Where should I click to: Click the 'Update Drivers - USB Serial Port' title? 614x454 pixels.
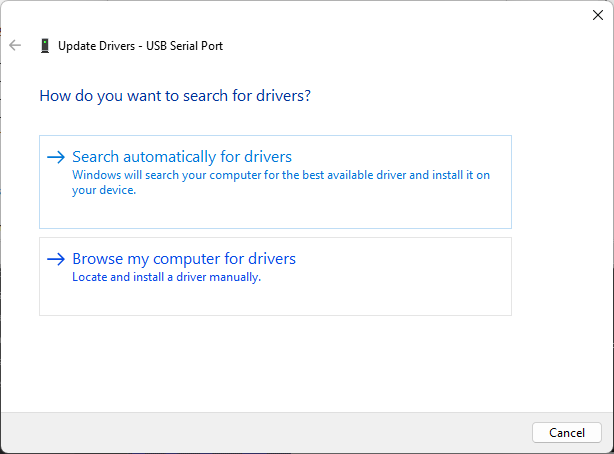[x=141, y=46]
